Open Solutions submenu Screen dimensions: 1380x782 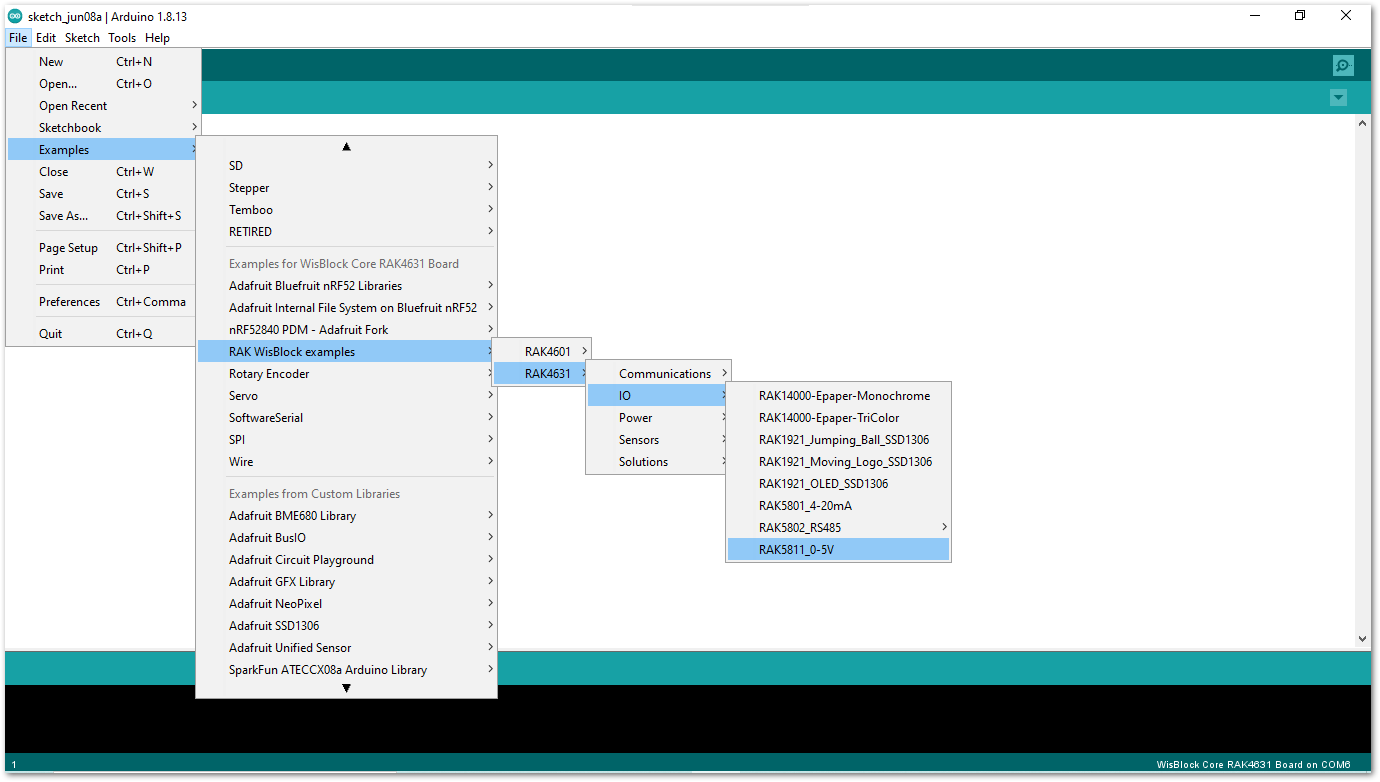point(659,462)
